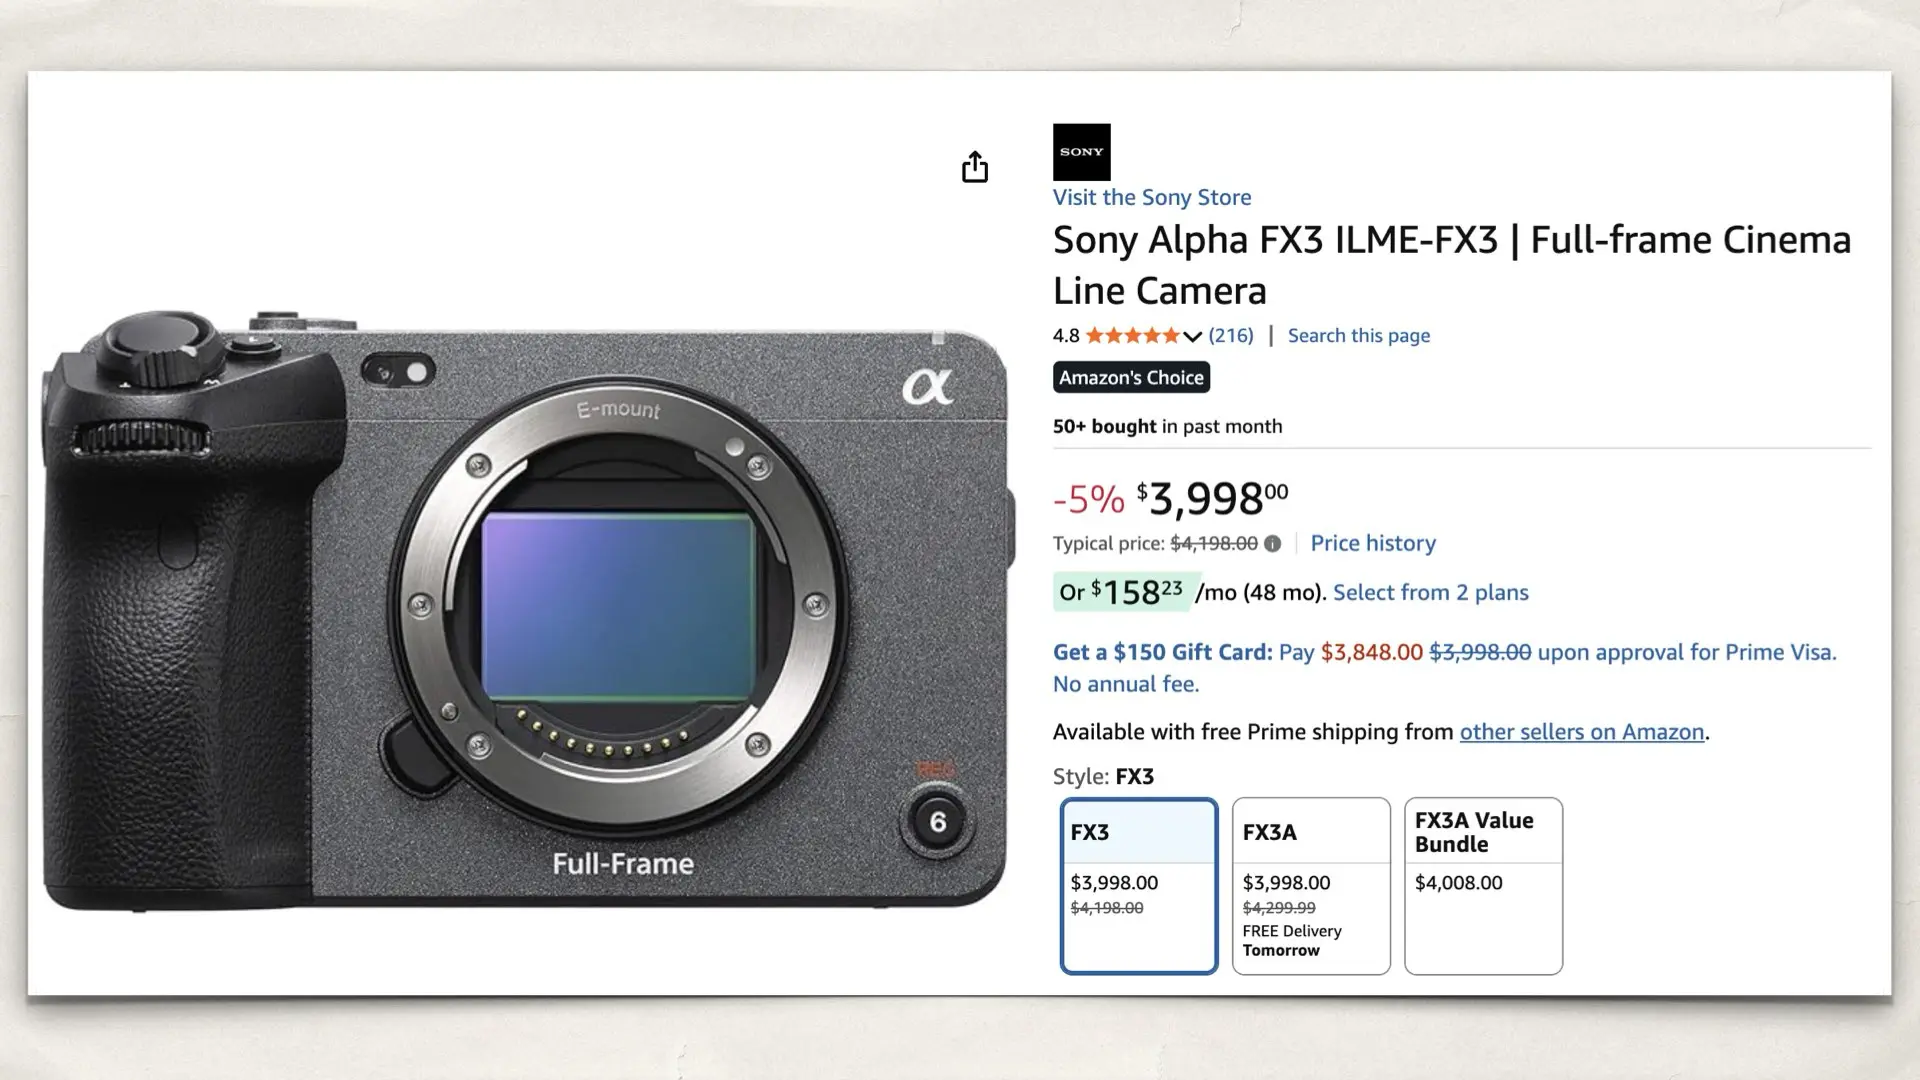Viewport: 1920px width, 1080px height.
Task: Click the $150 Gift Card Prime Visa offer
Action: point(1160,652)
